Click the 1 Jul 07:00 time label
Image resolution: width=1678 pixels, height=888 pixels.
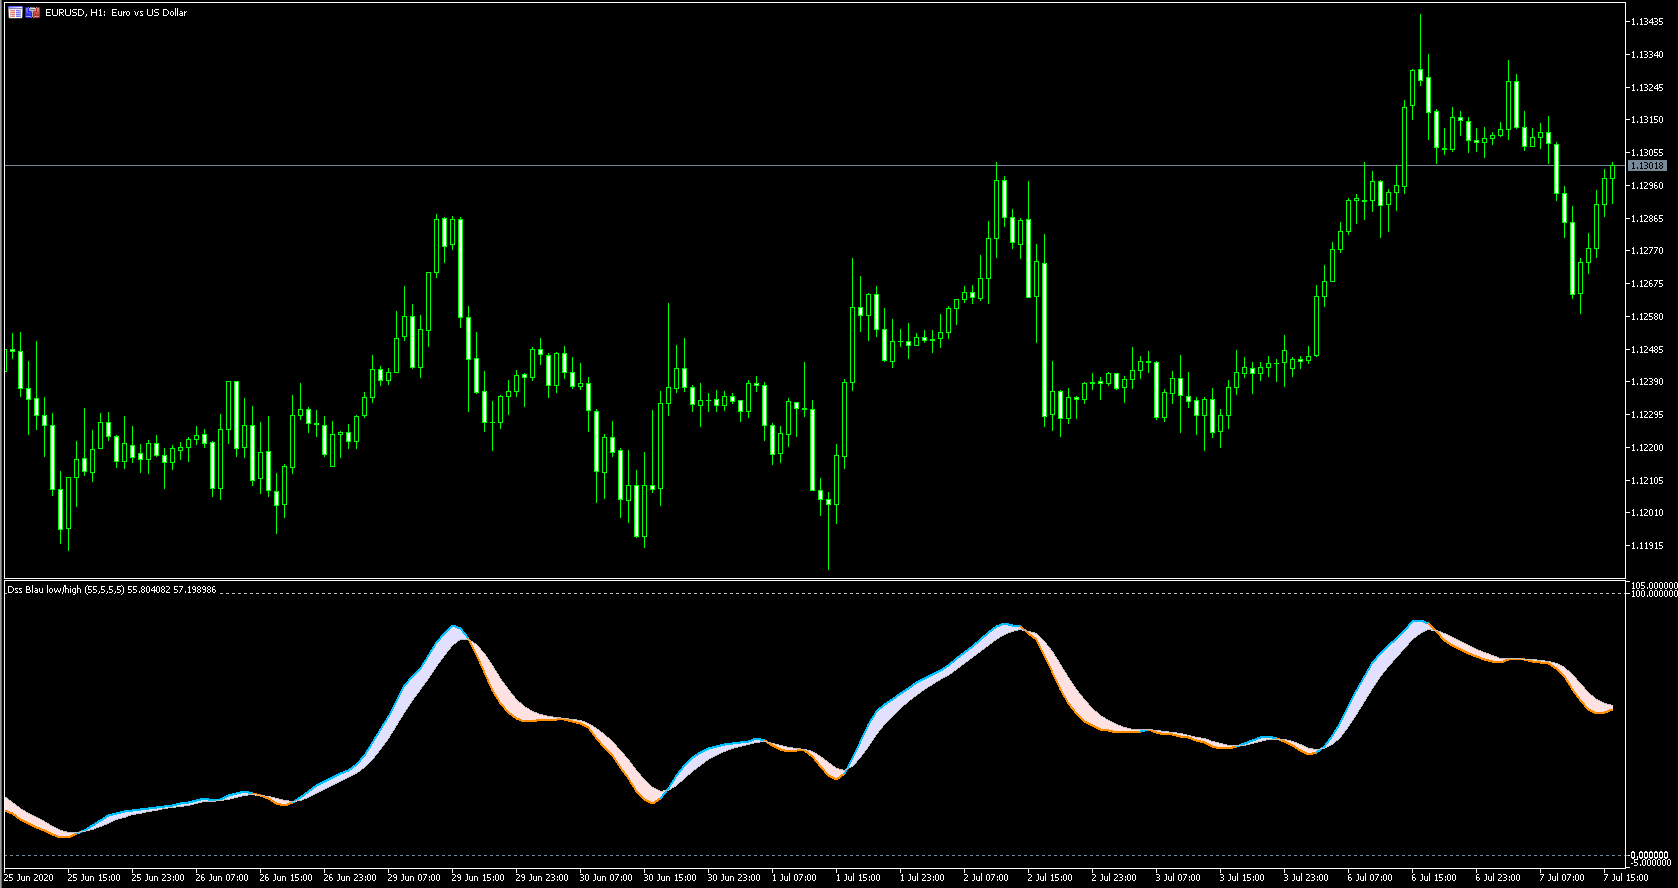(794, 878)
